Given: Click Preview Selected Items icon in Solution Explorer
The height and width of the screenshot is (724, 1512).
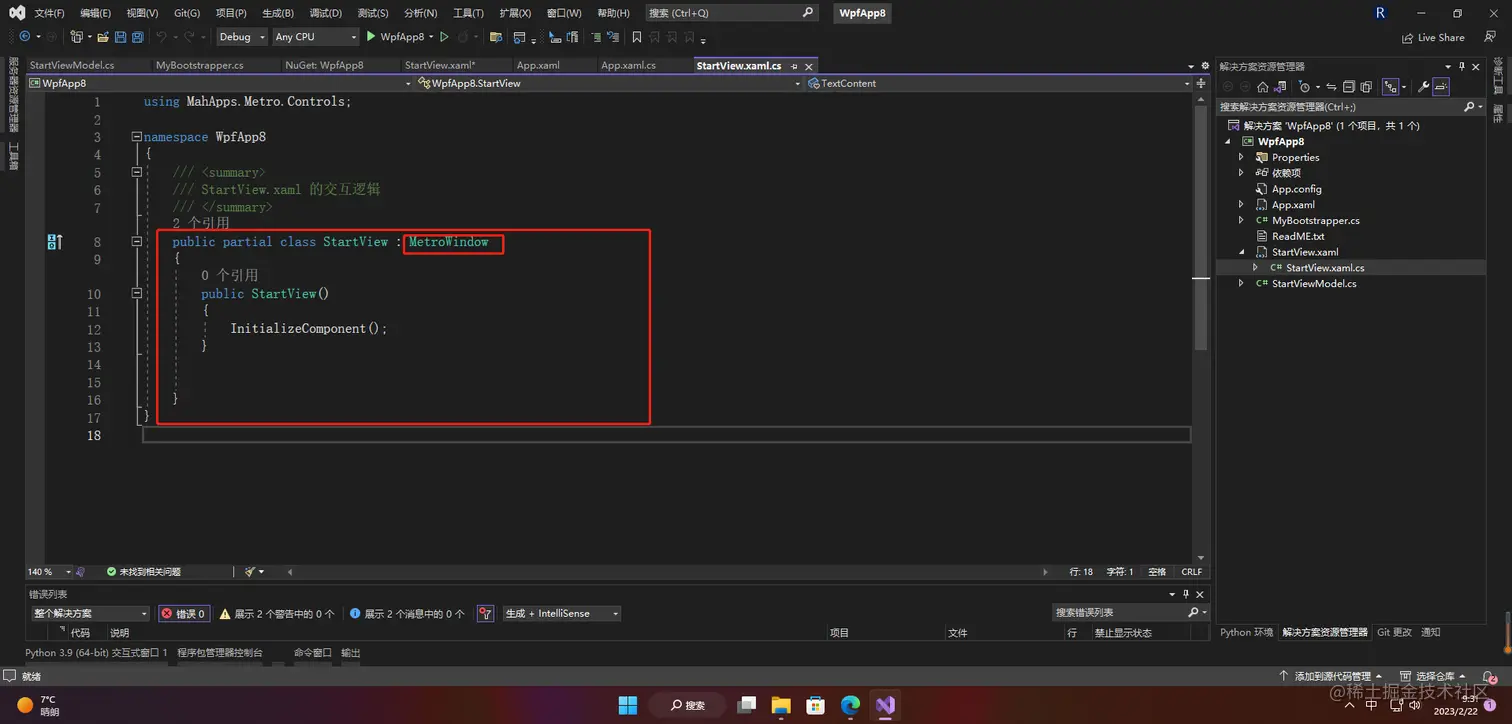Looking at the screenshot, I should (x=1441, y=87).
